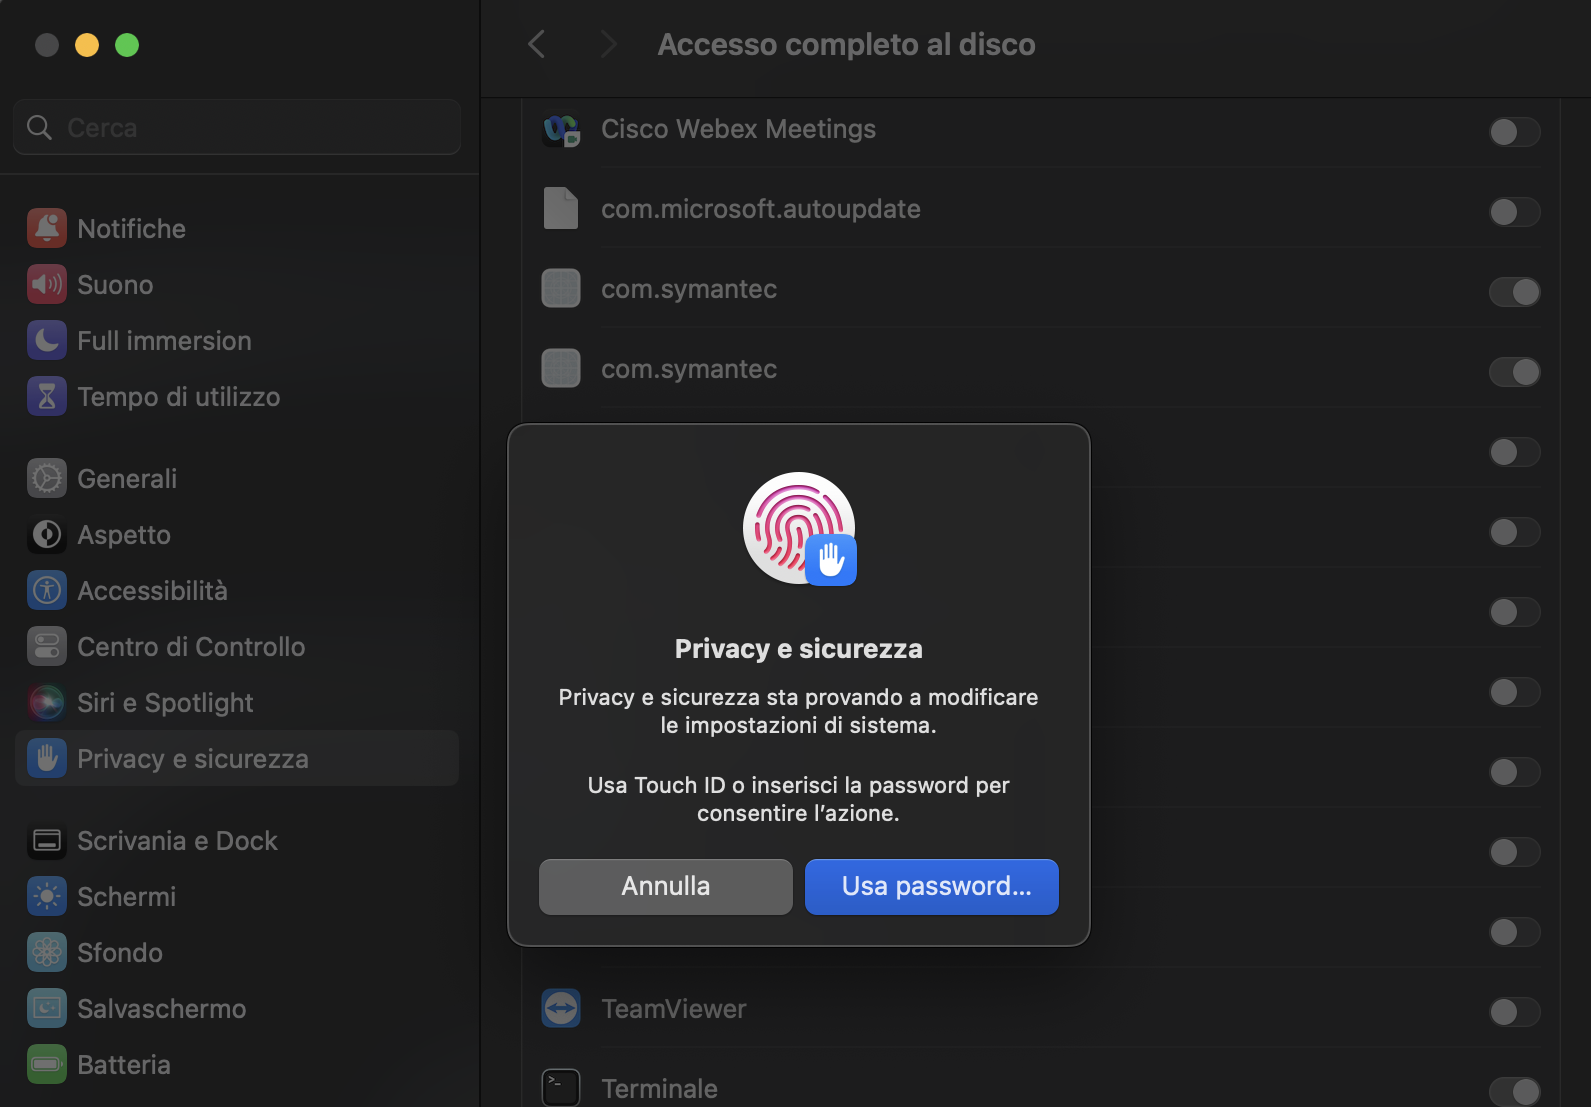Click the Accessibilità icon
This screenshot has height=1107, width=1591.
coord(47,591)
